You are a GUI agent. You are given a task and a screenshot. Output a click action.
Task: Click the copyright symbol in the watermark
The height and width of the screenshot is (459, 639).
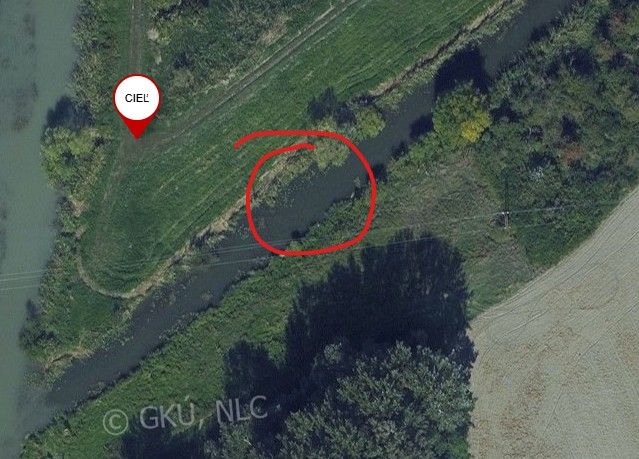pyautogui.click(x=115, y=422)
